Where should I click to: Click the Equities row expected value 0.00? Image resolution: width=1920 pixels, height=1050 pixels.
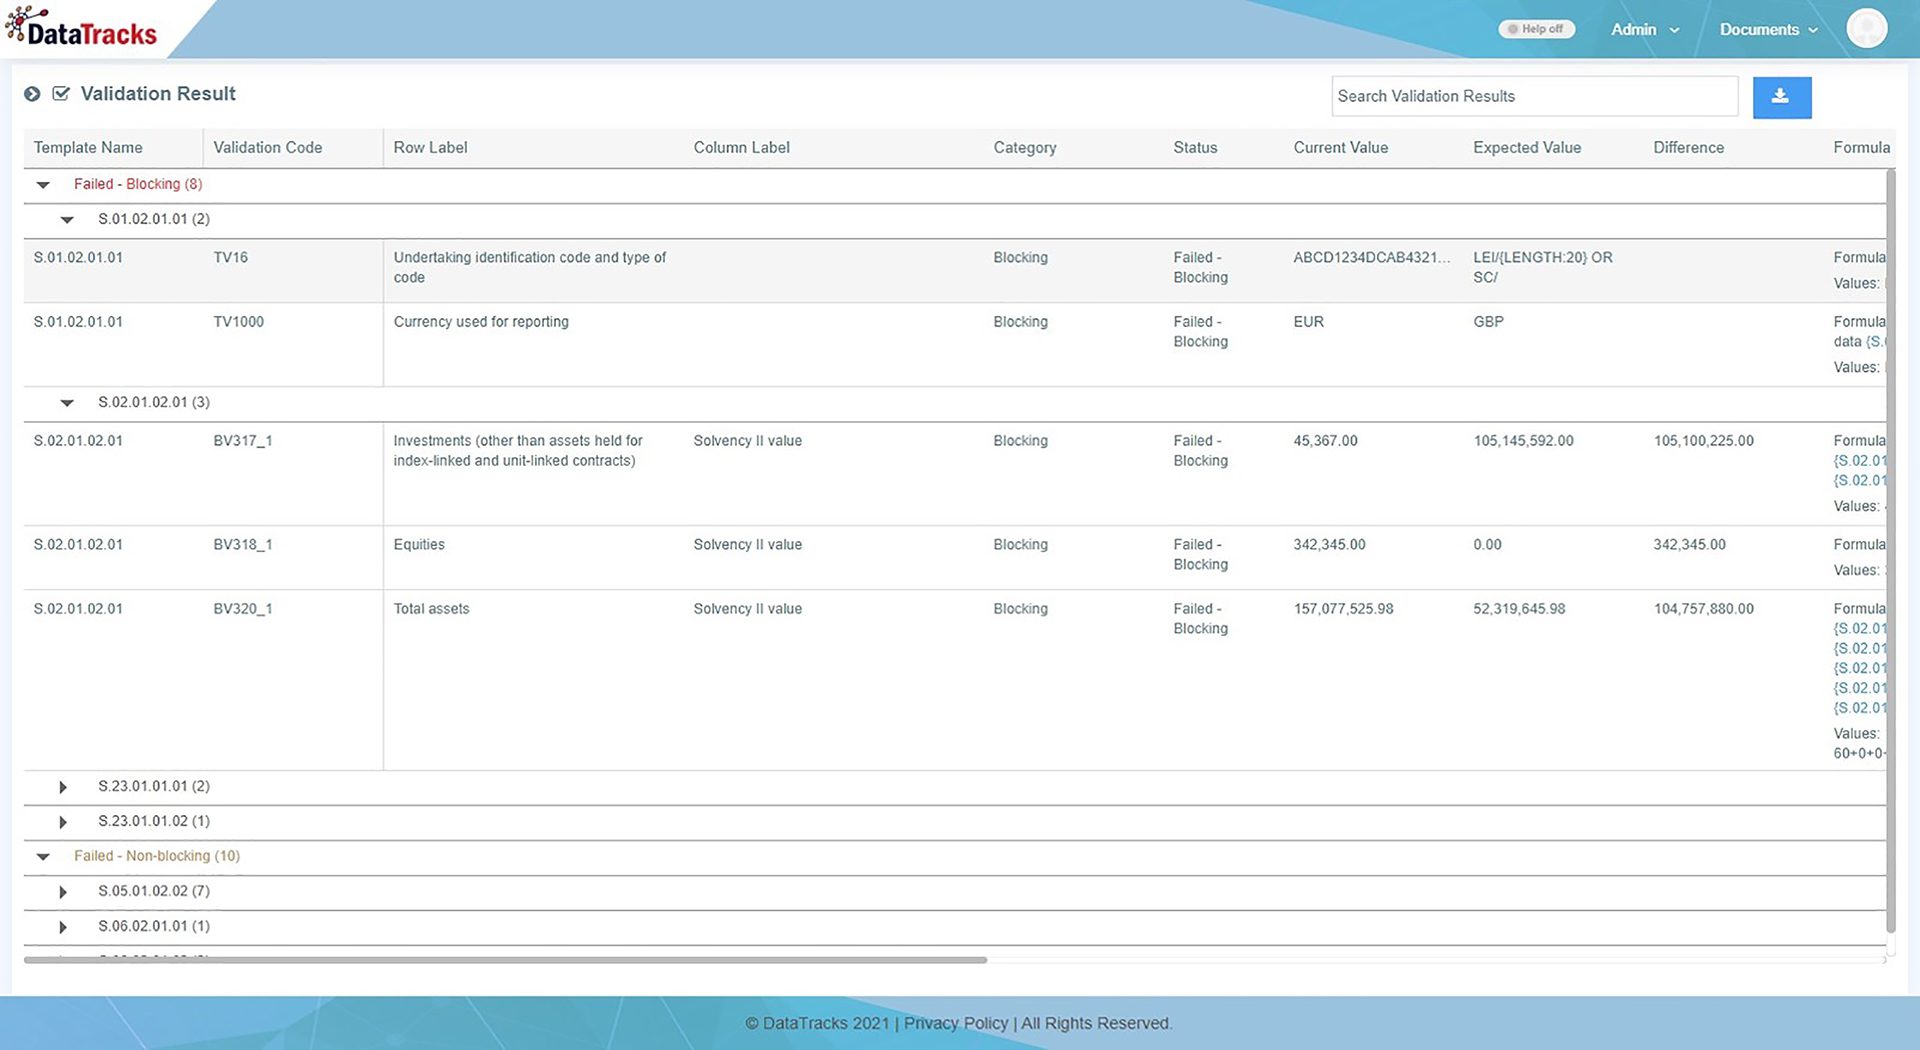[x=1487, y=544]
